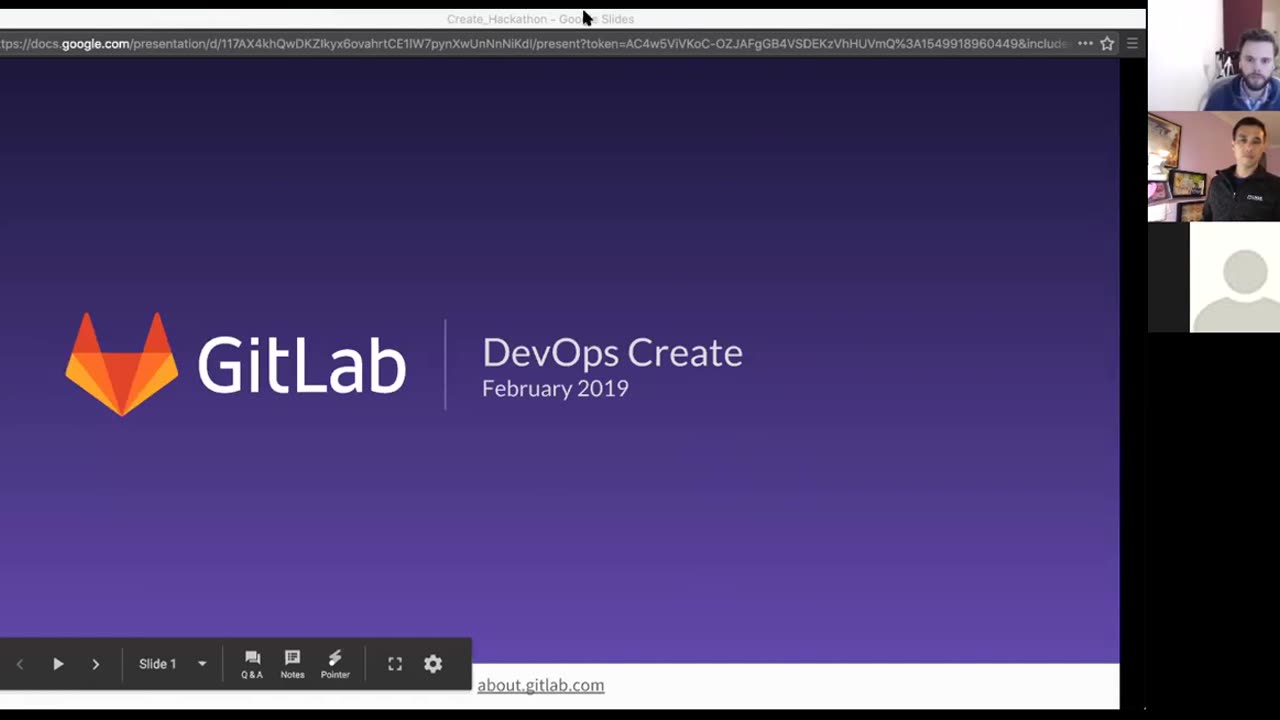Activate the laser Pointer tool
1280x720 pixels.
[335, 664]
